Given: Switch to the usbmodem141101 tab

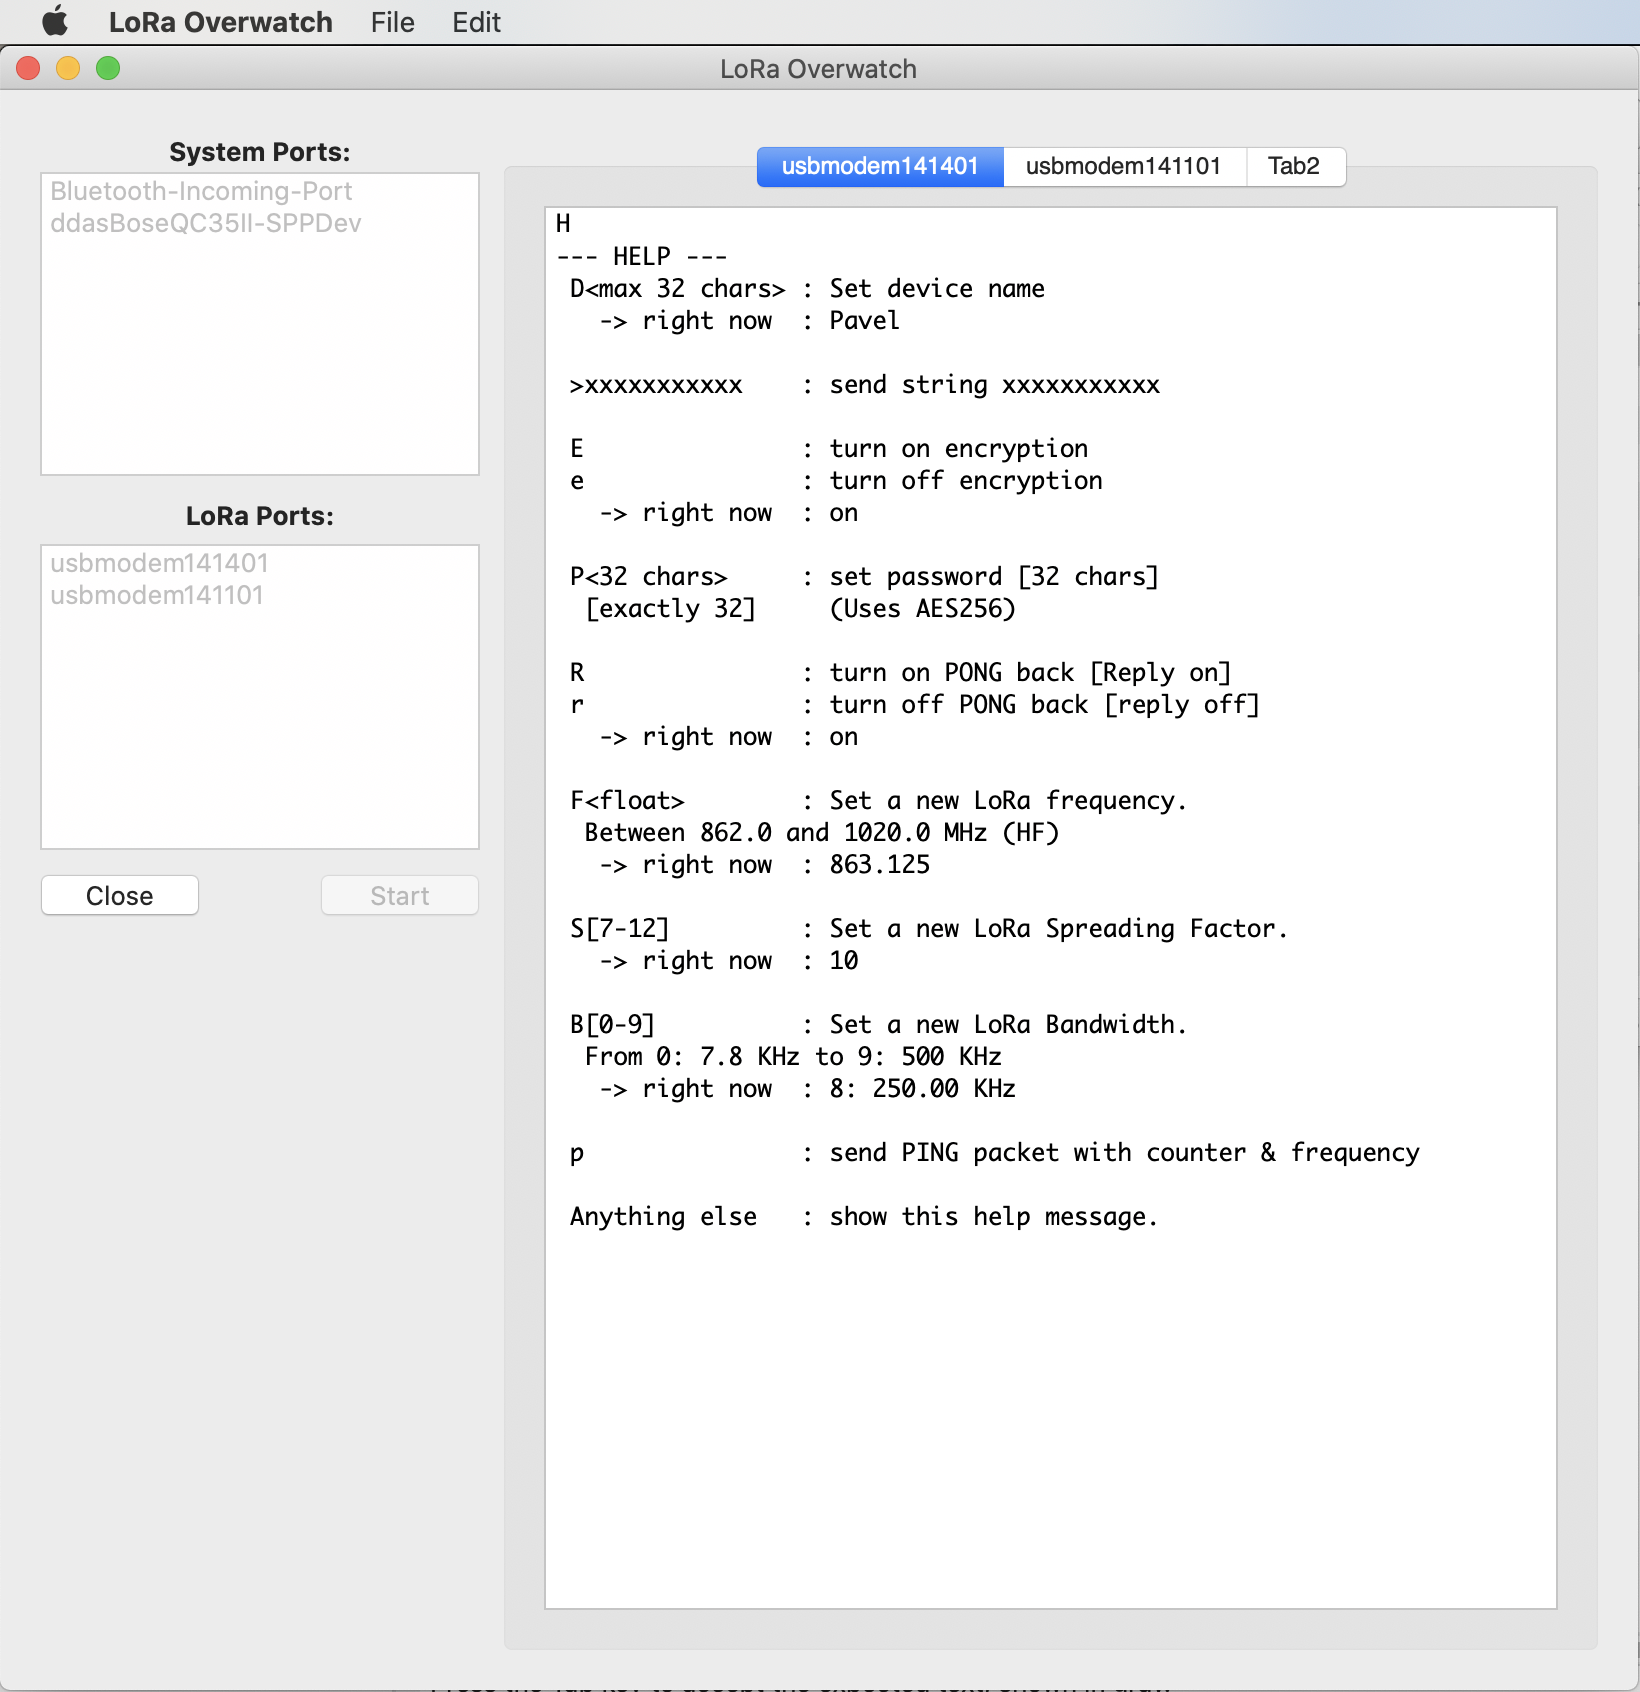Looking at the screenshot, I should click(1124, 166).
